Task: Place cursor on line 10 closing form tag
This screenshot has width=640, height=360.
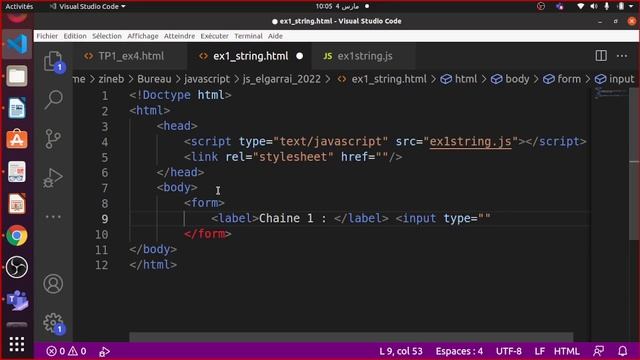Action: point(207,234)
